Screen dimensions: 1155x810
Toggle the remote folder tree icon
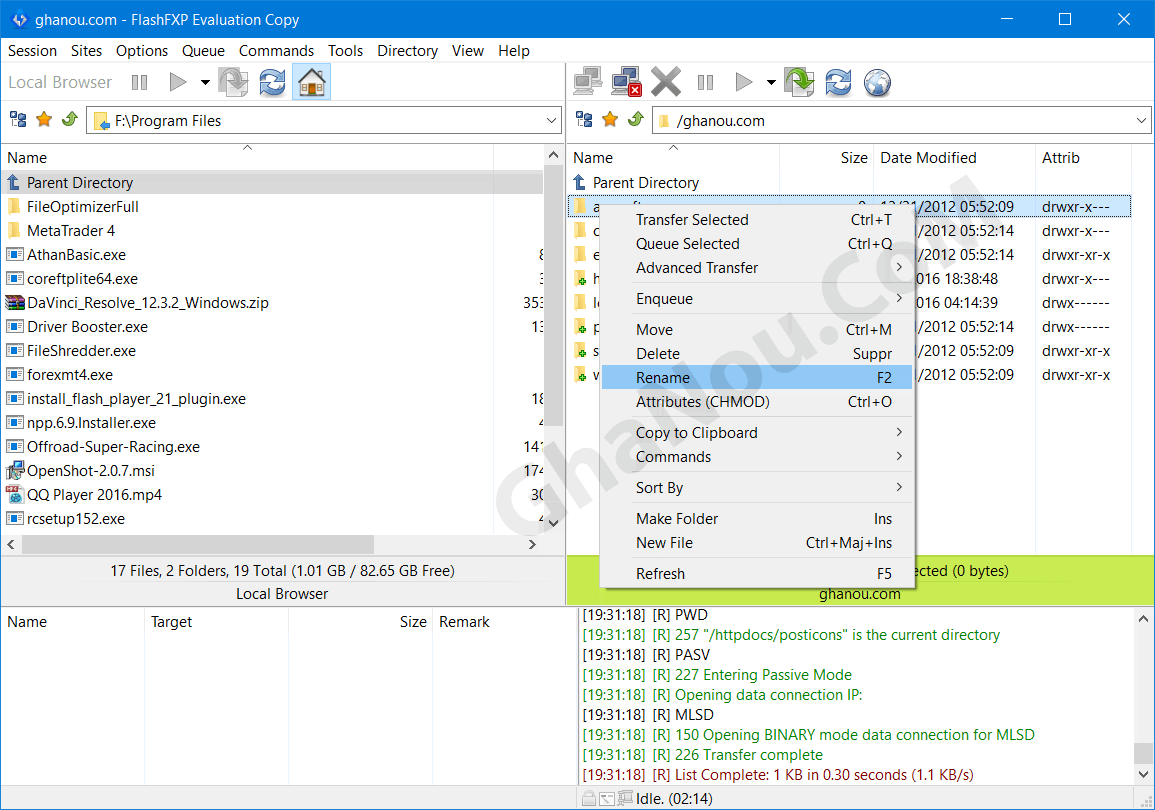[584, 119]
